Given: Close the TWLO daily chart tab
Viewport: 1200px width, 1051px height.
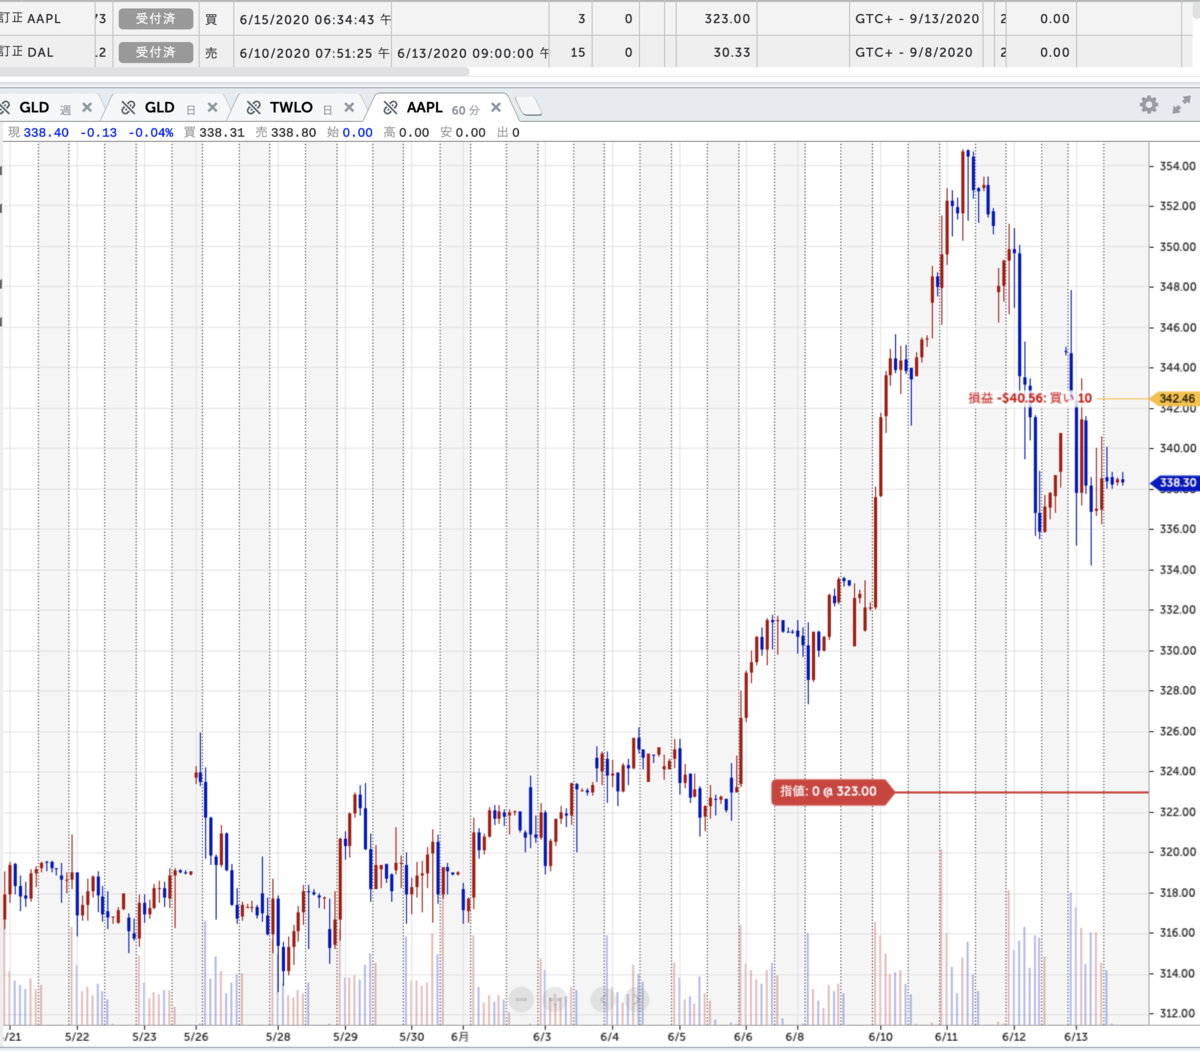Looking at the screenshot, I should (x=349, y=107).
